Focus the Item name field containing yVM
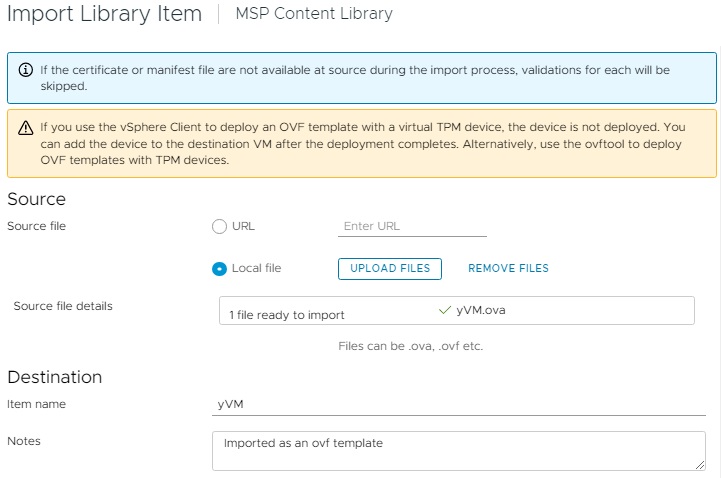 (x=460, y=404)
